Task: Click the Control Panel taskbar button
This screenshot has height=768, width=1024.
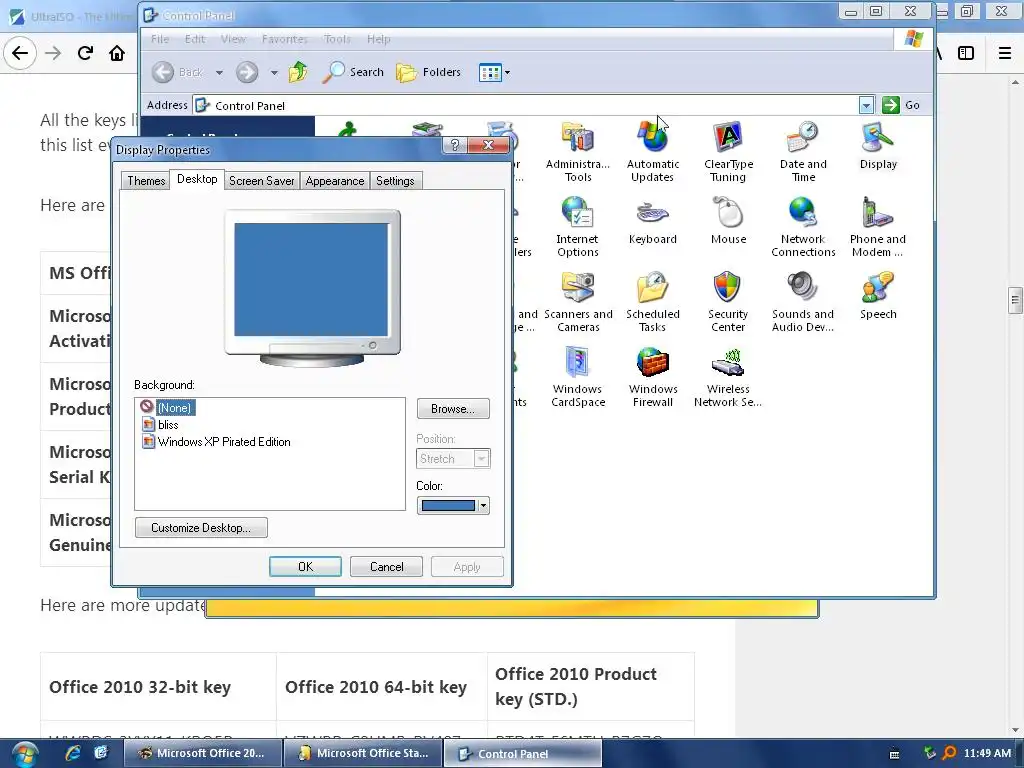Action: [522, 753]
